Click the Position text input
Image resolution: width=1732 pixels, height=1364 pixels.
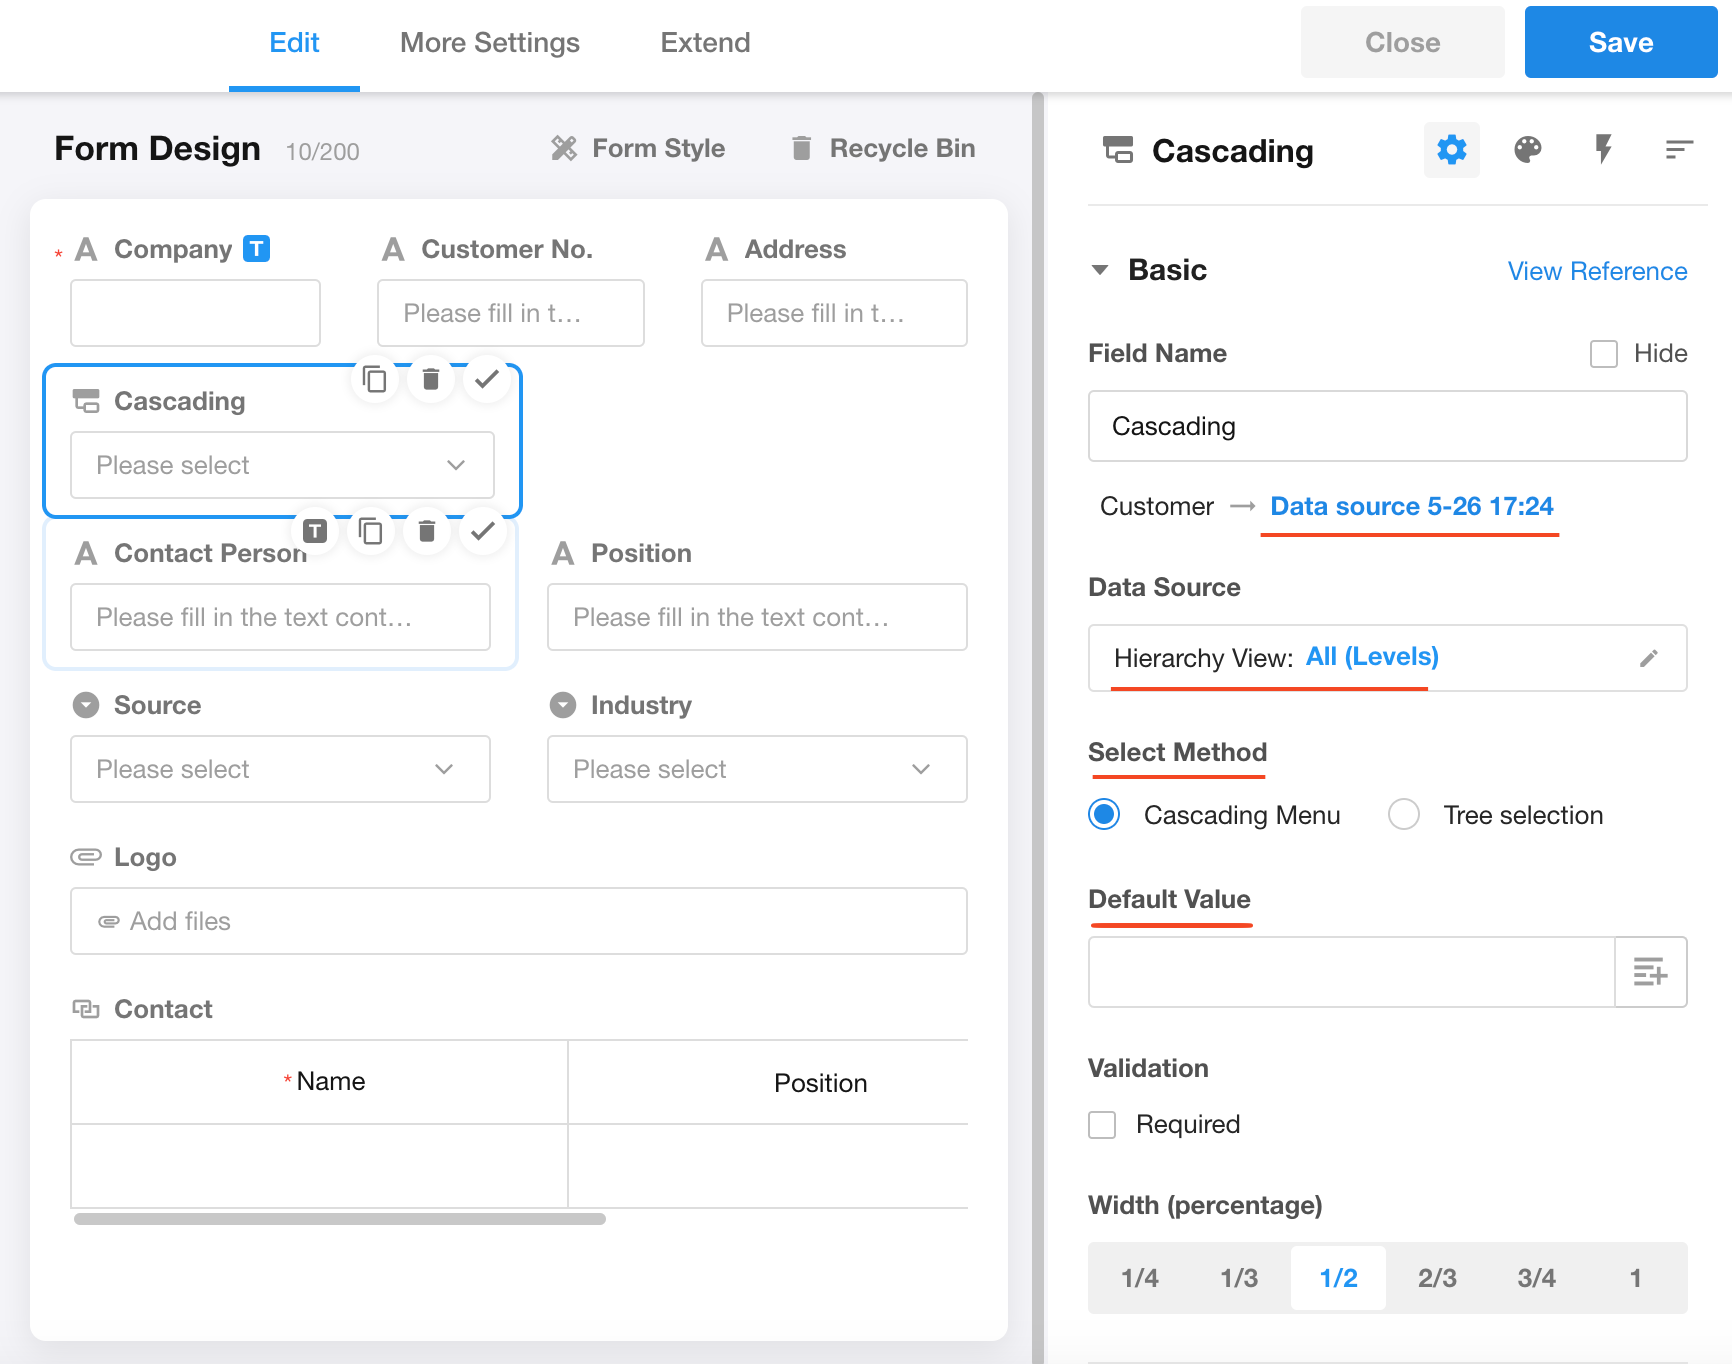757,617
